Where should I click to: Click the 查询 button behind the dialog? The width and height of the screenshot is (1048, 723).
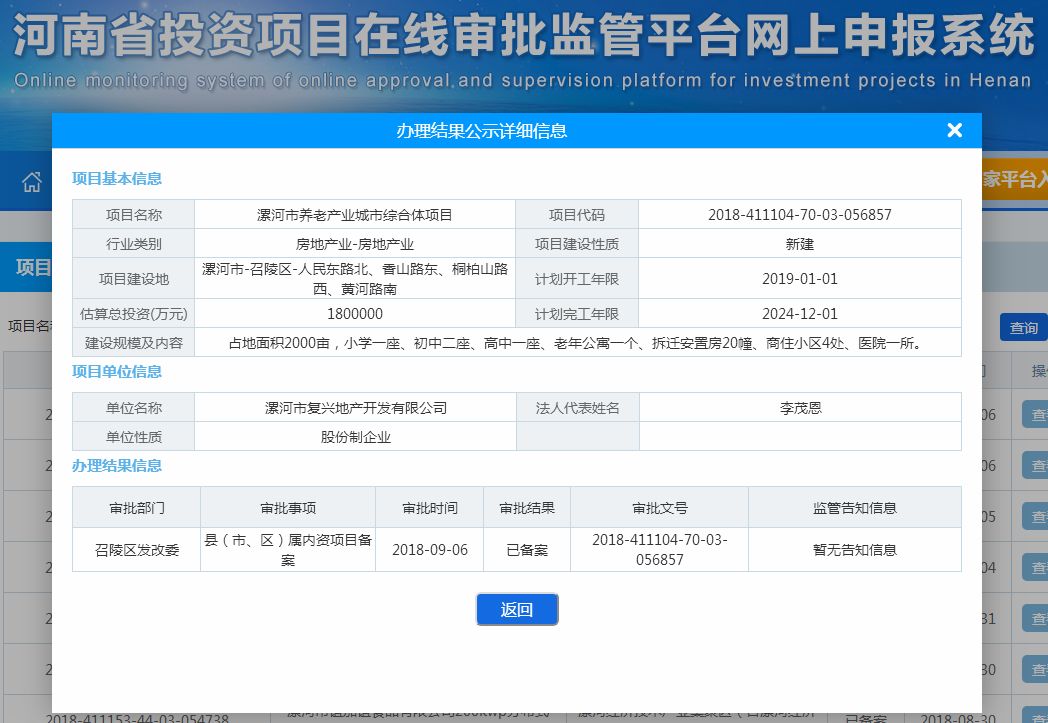click(x=1023, y=328)
